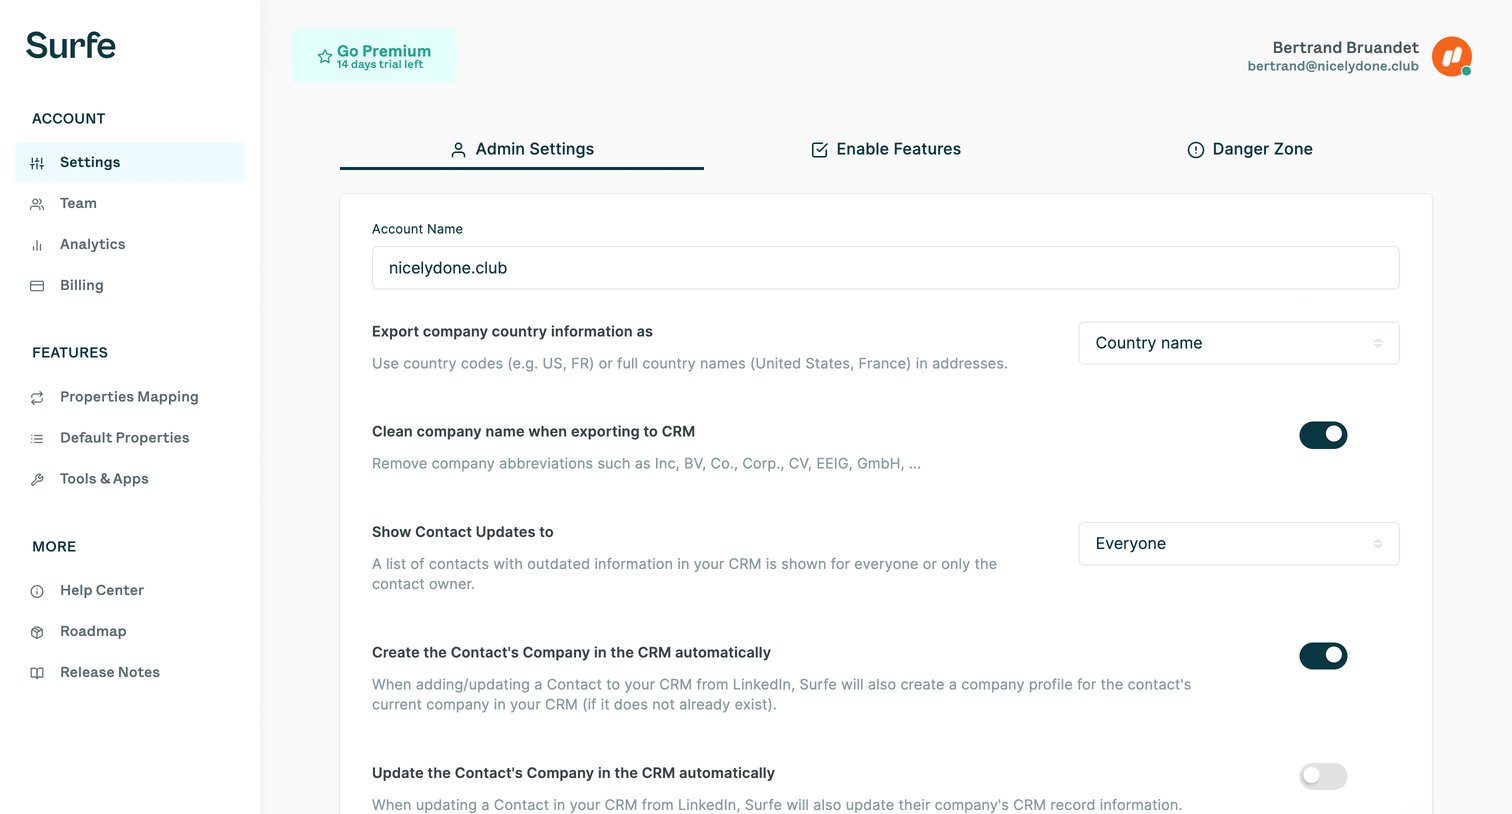
Task: Go to Team page
Action: 130,203
